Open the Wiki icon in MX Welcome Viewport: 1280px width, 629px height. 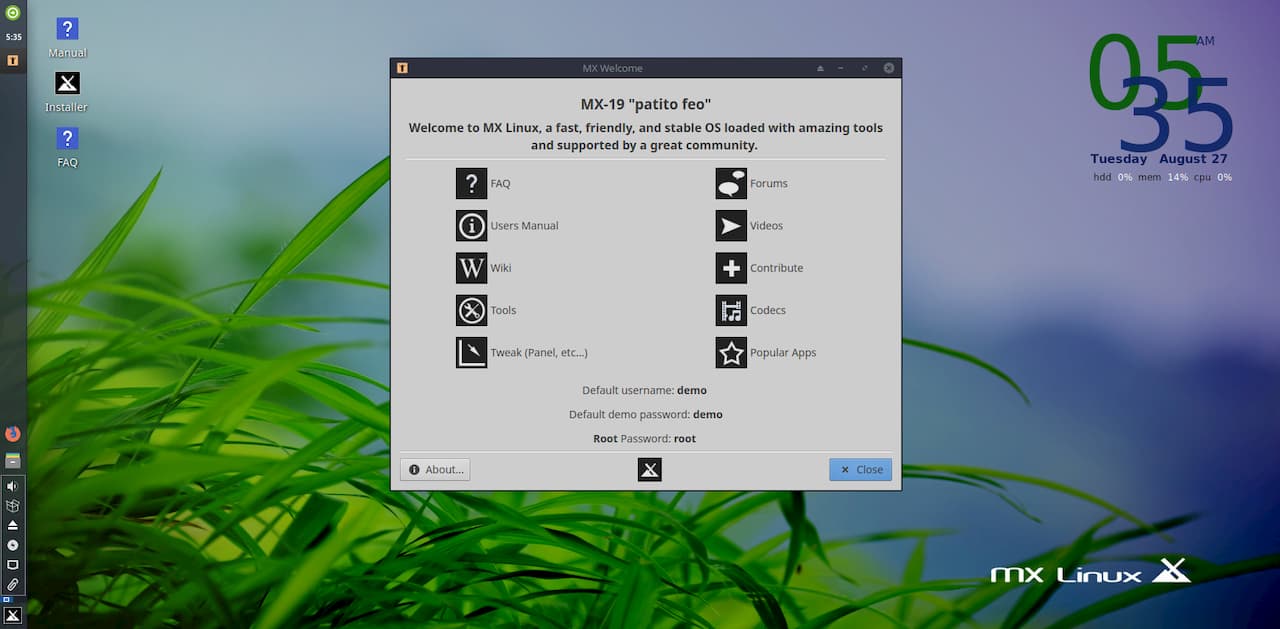471,268
